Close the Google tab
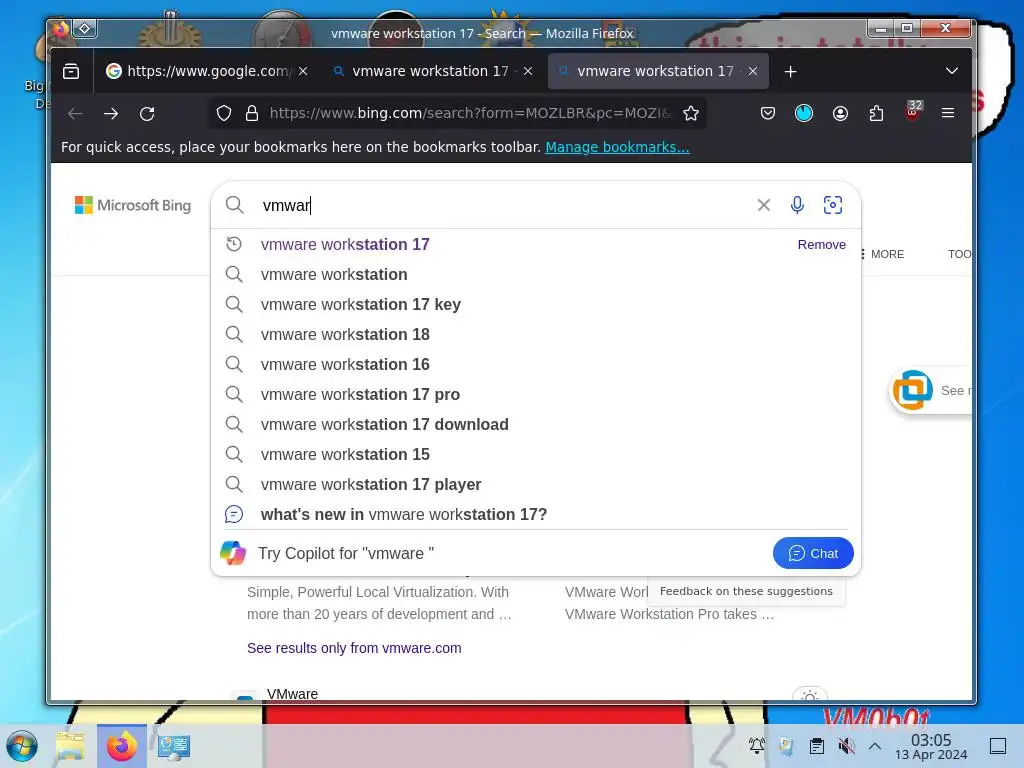 [303, 71]
